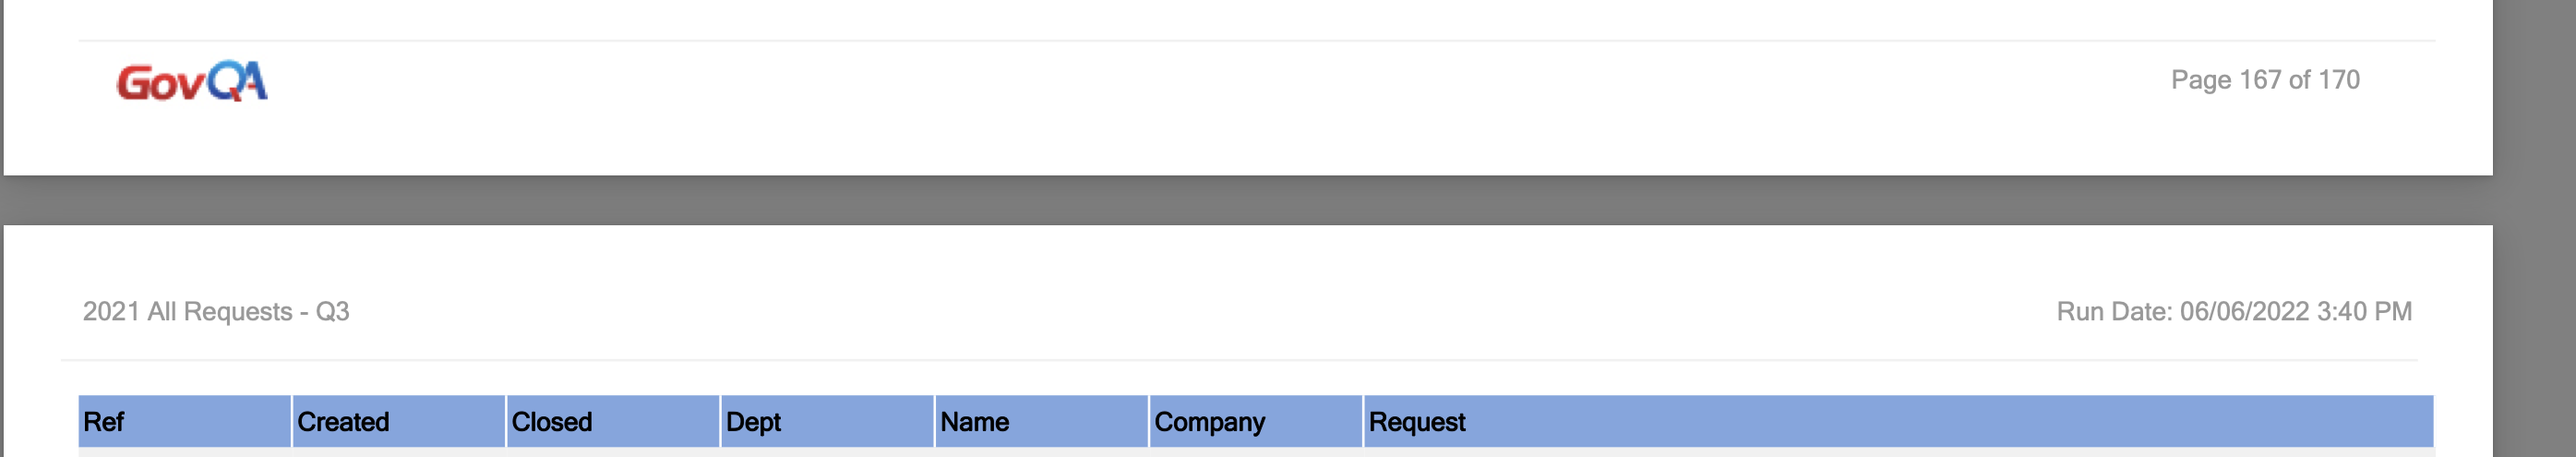The image size is (2576, 457).
Task: Click the Closed column header
Action: point(552,422)
